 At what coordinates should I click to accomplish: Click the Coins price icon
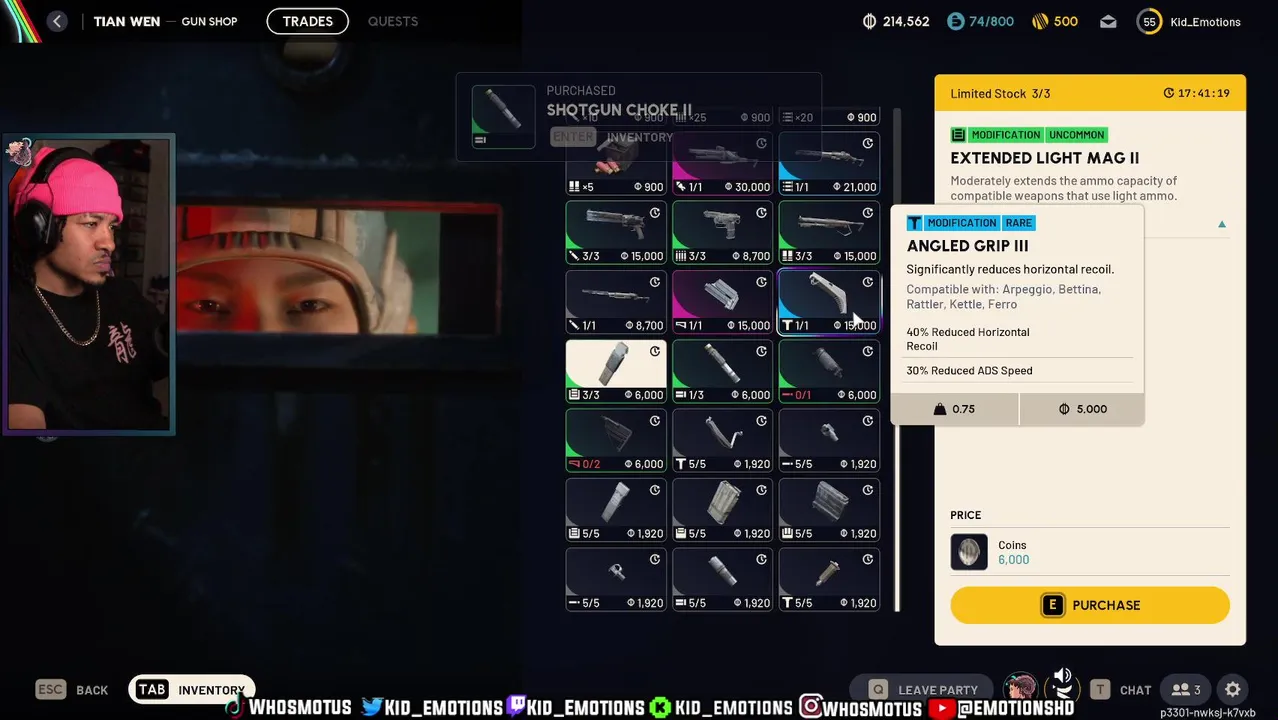click(969, 552)
